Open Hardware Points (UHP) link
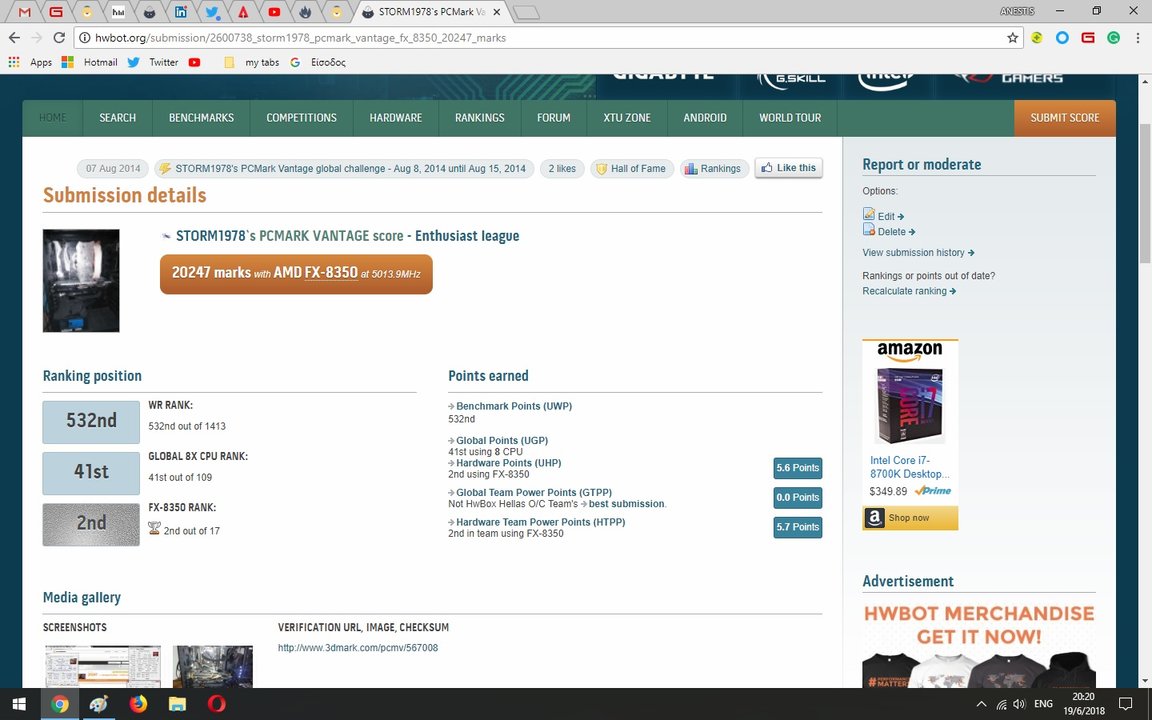1152x720 pixels. pos(508,463)
